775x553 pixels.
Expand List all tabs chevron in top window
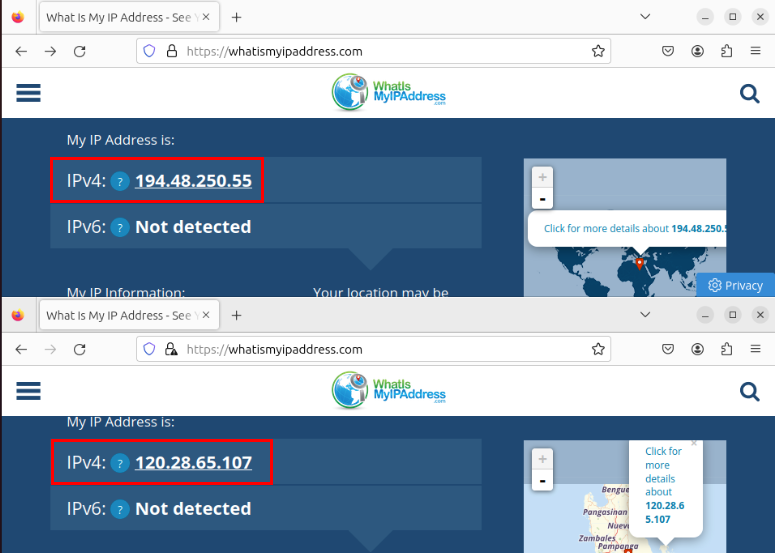(645, 17)
